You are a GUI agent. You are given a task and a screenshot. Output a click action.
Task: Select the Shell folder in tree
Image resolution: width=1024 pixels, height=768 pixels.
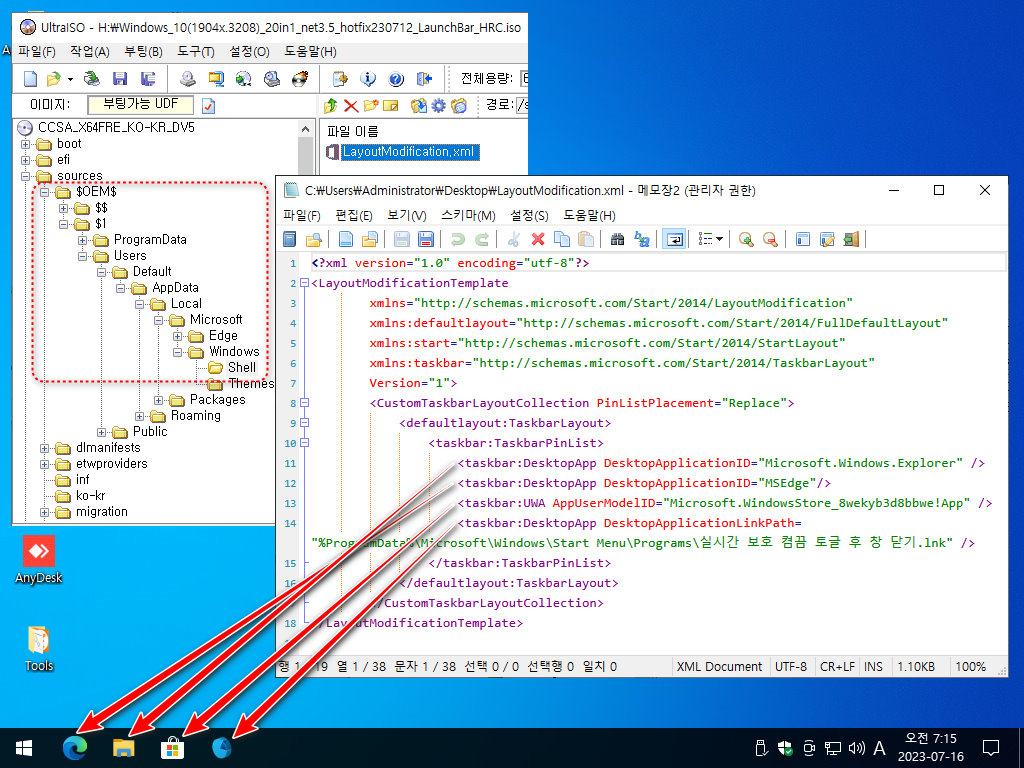[242, 368]
